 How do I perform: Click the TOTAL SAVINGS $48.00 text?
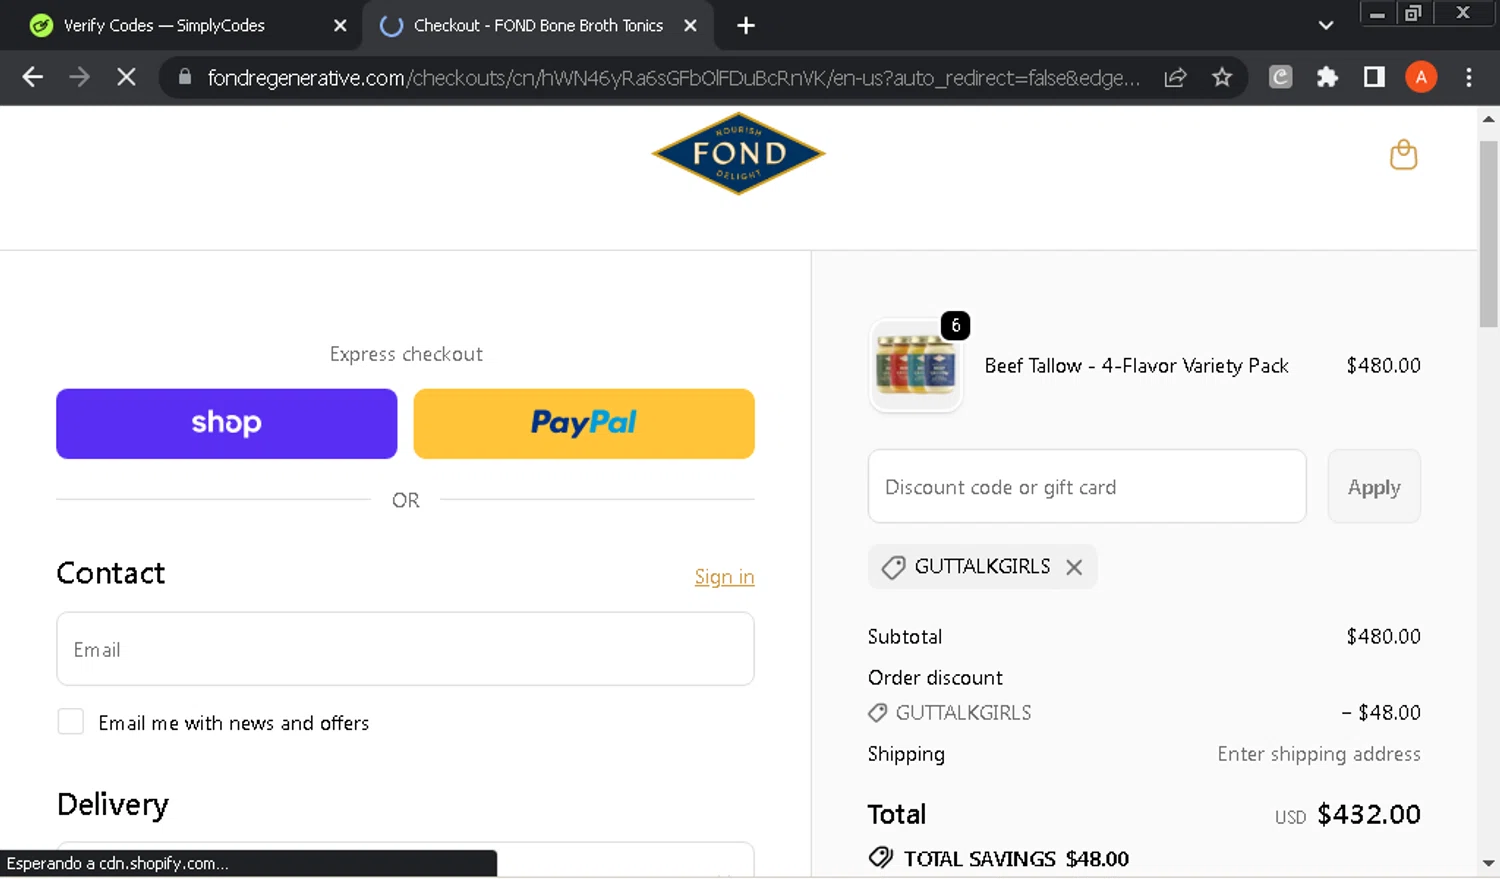pos(1016,859)
